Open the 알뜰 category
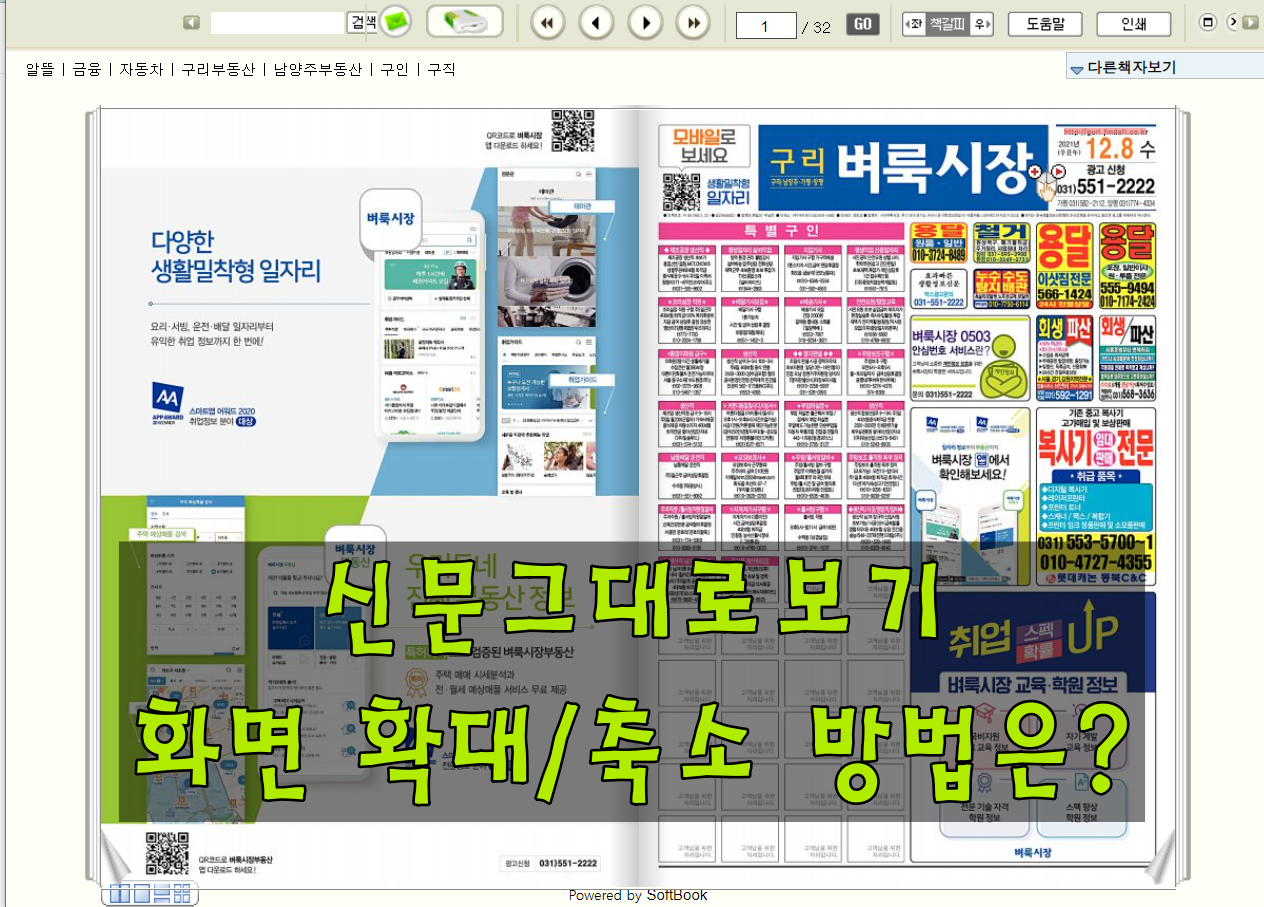 (39, 70)
